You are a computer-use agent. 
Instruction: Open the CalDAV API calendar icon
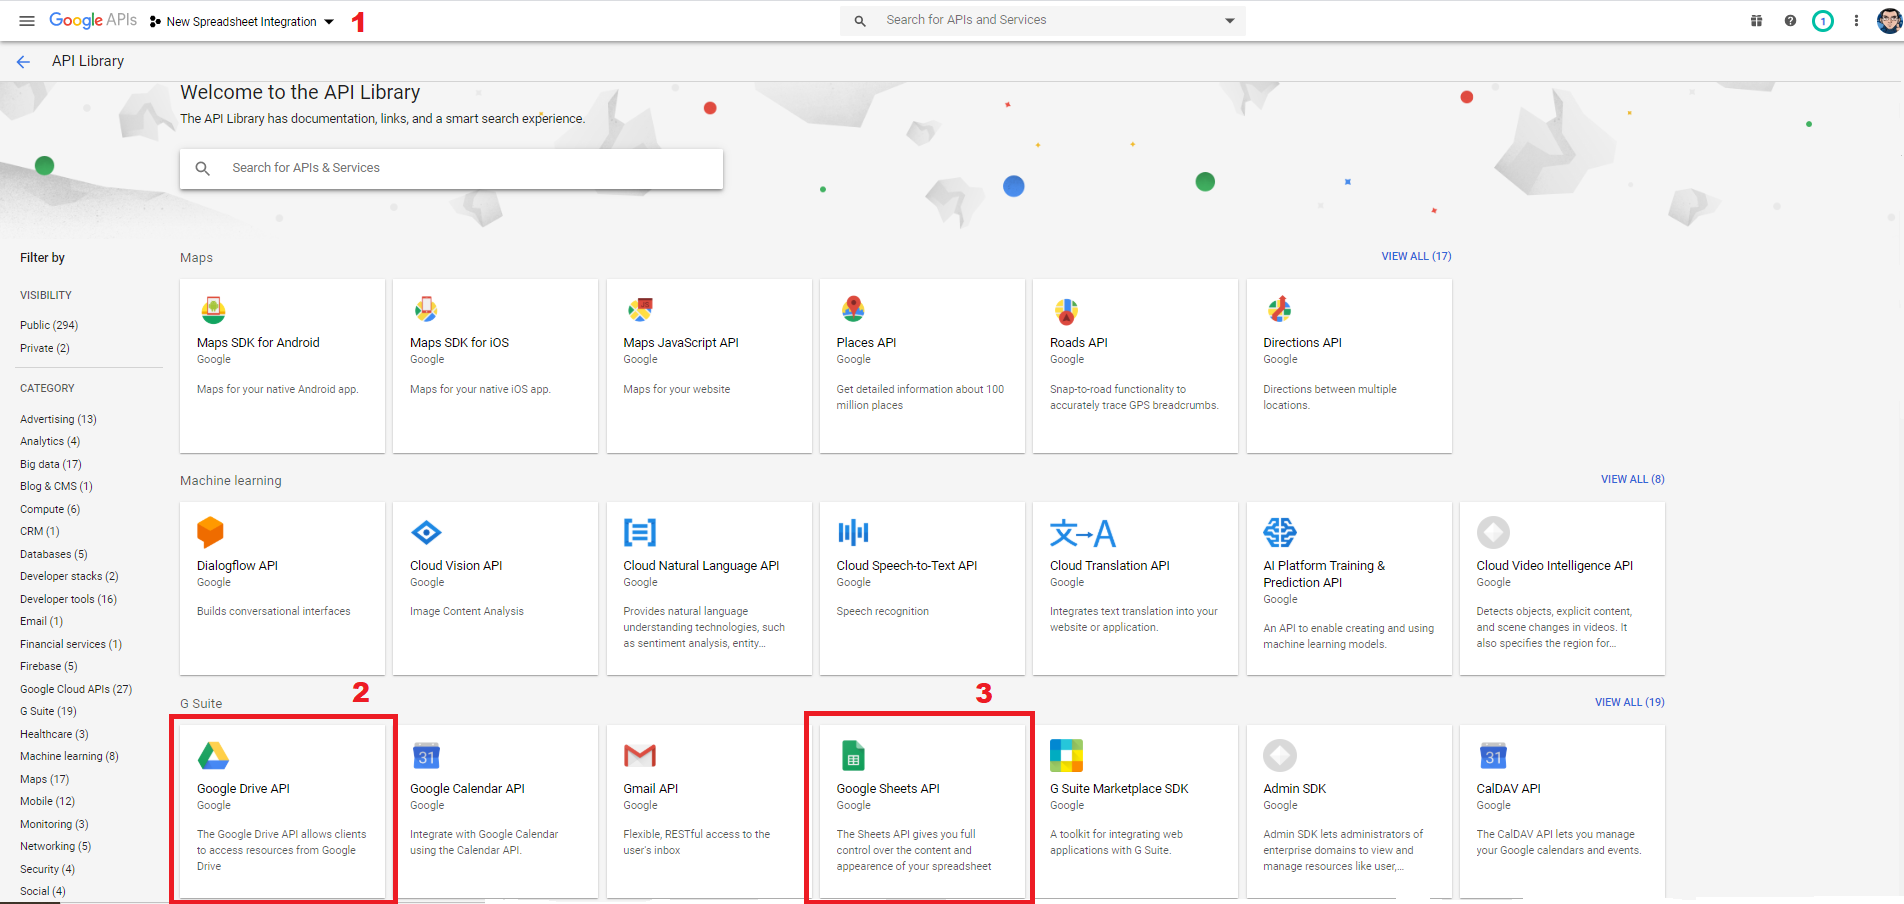click(x=1493, y=756)
